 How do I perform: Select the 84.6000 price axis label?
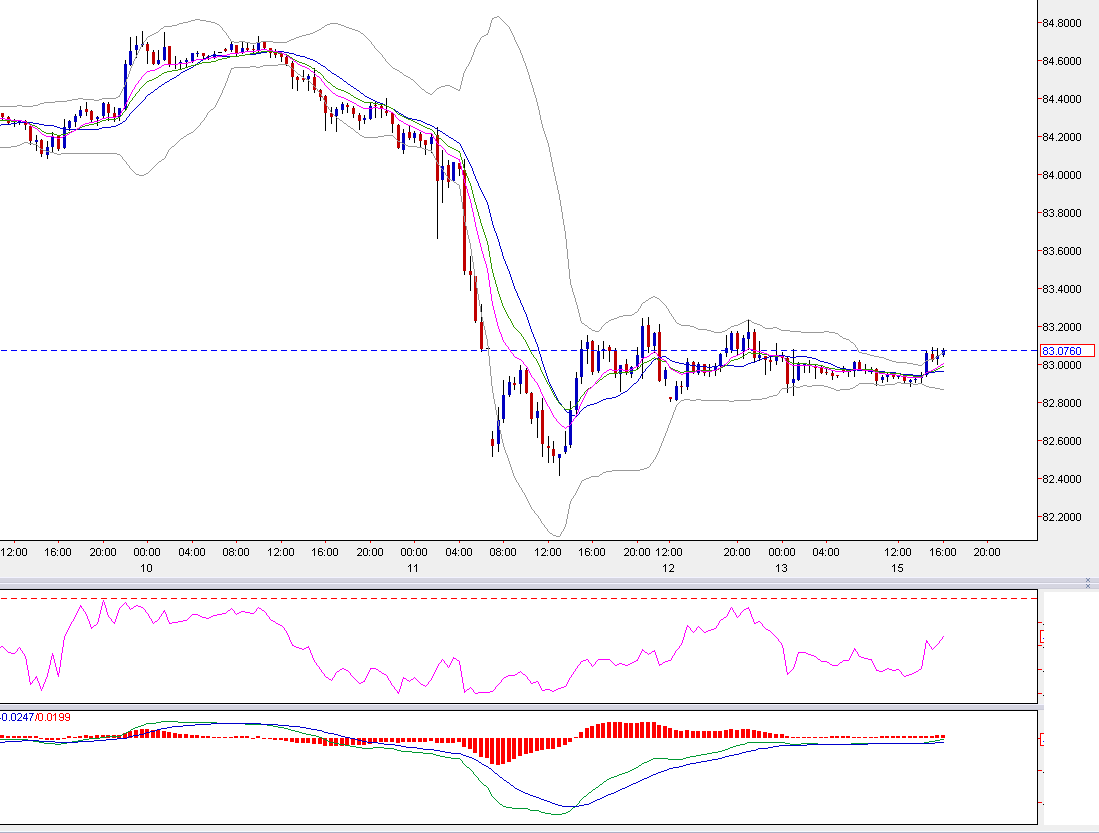[x=1062, y=61]
